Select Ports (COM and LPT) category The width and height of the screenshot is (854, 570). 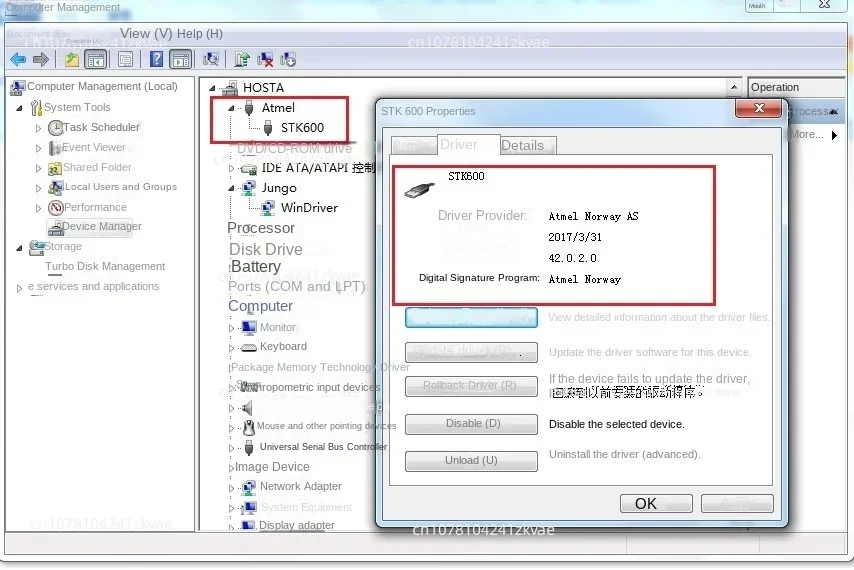pyautogui.click(x=296, y=286)
